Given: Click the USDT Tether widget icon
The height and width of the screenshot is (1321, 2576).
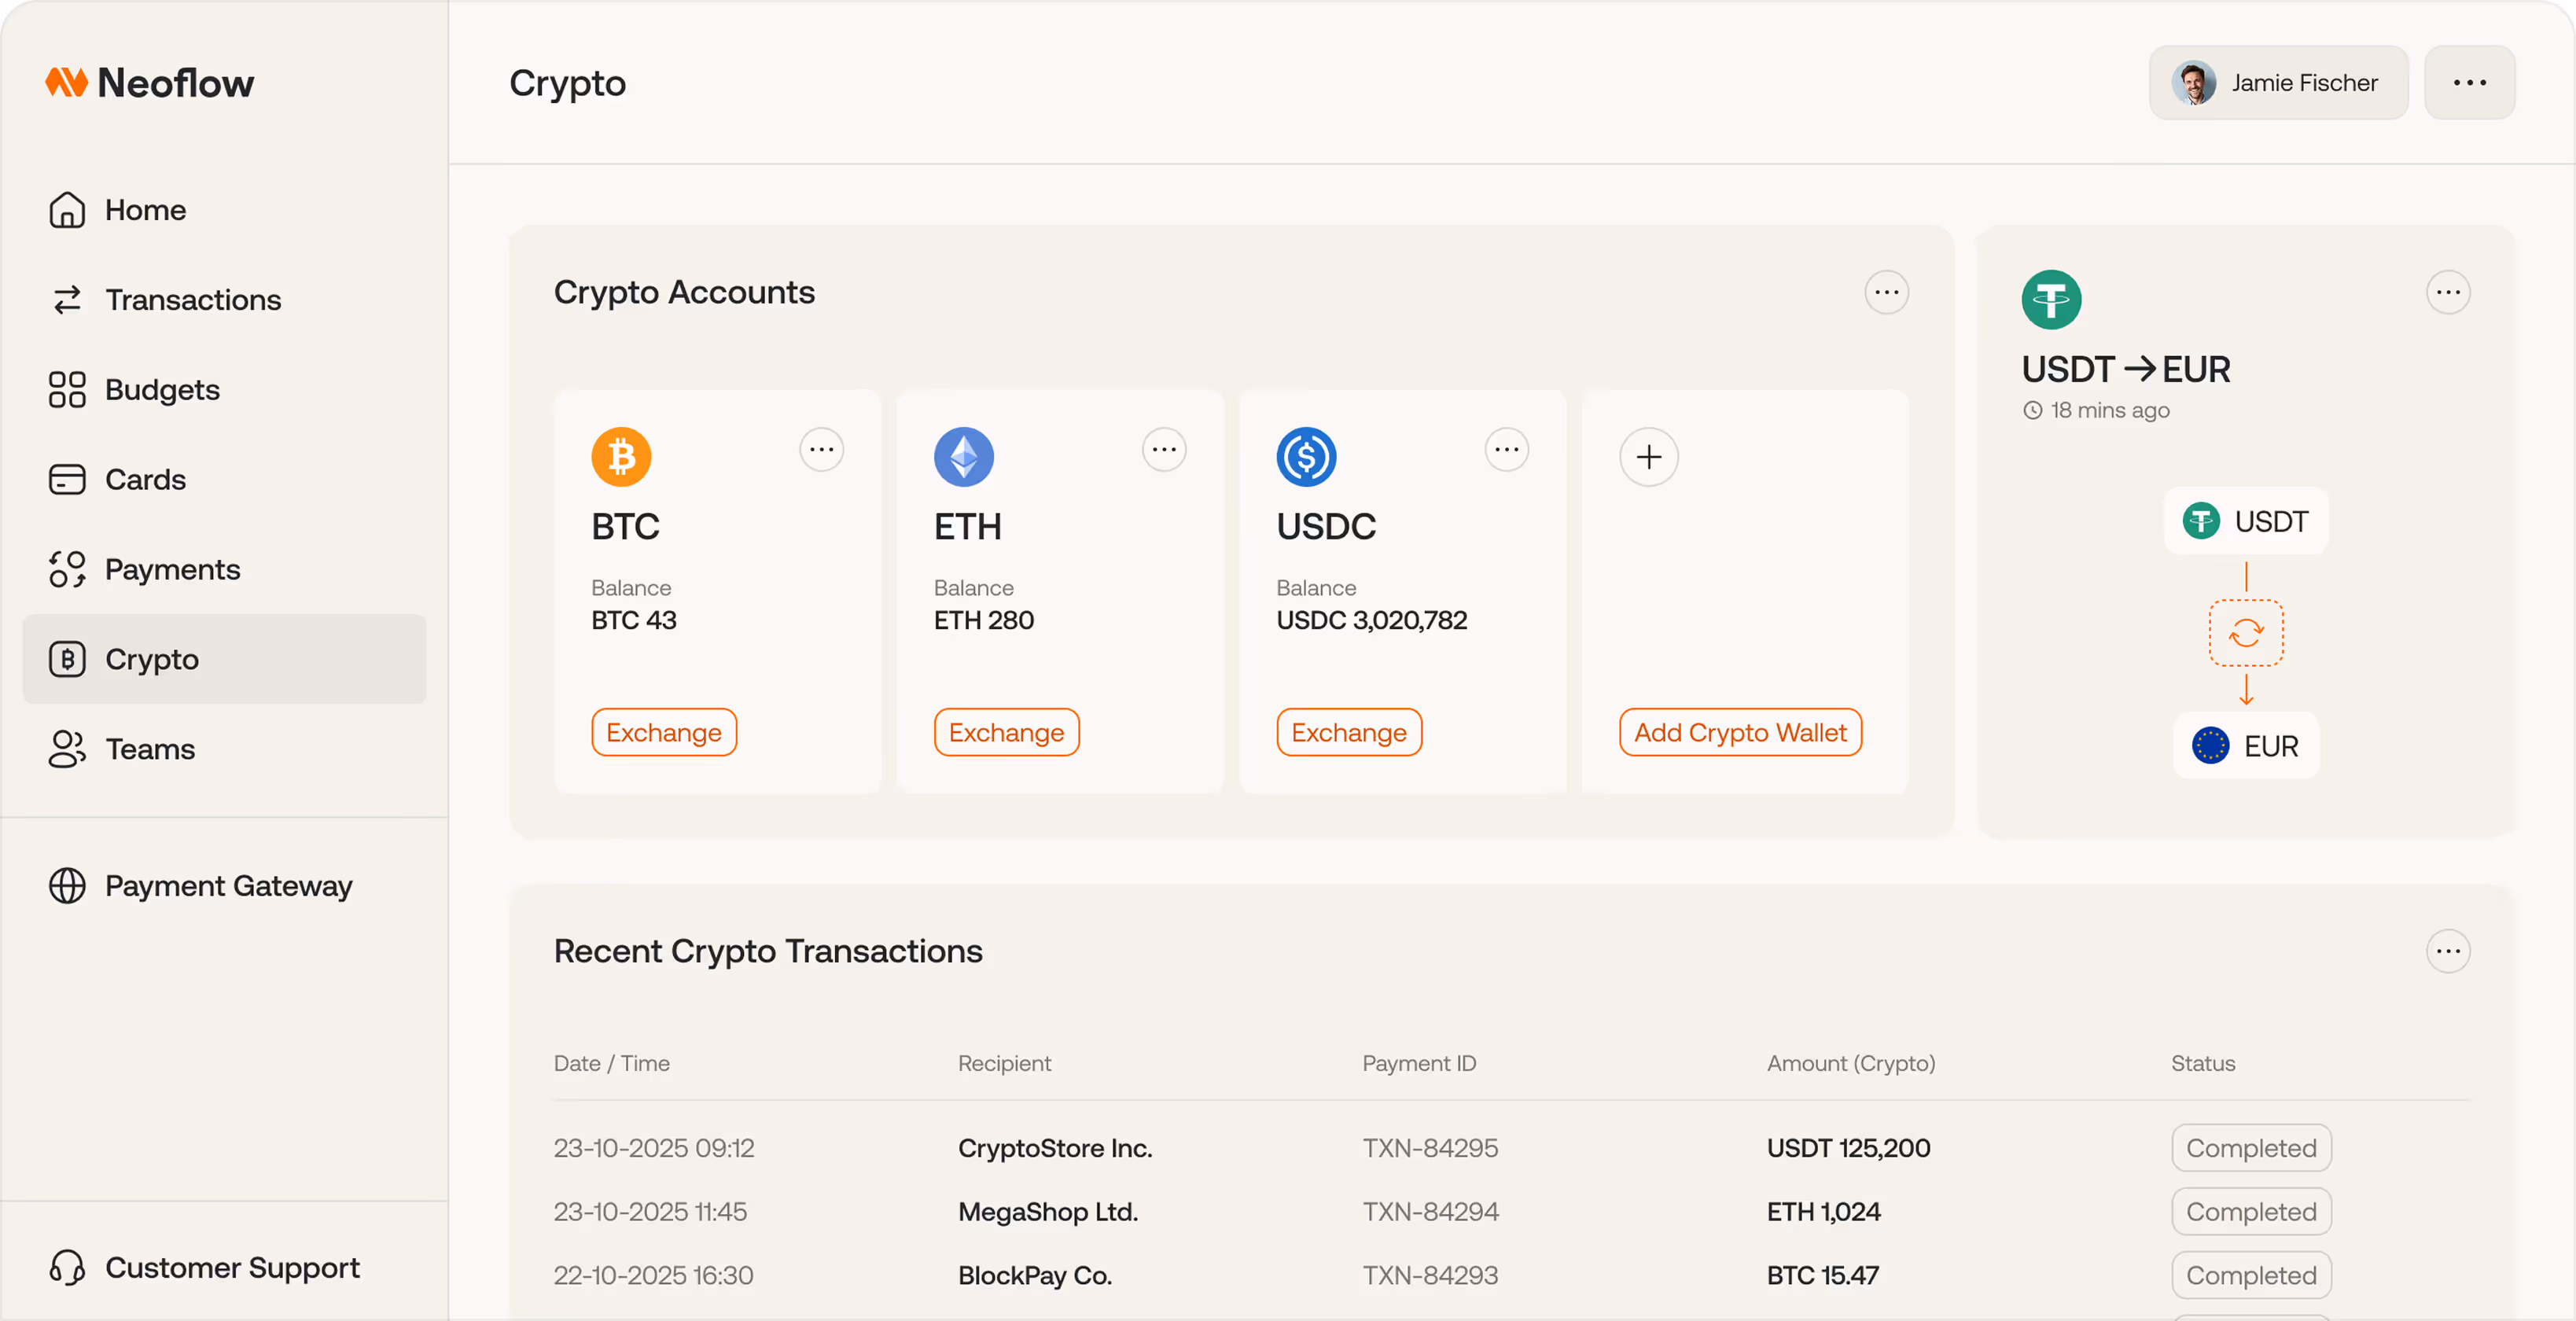Looking at the screenshot, I should 2051,298.
